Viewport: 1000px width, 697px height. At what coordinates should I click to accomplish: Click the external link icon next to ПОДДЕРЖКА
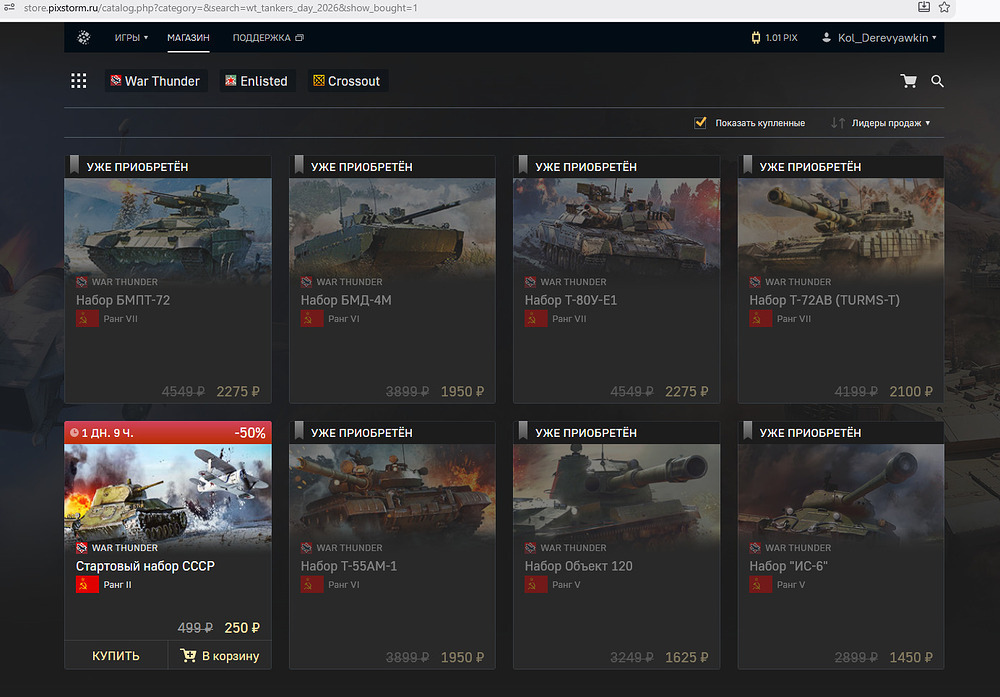point(299,38)
